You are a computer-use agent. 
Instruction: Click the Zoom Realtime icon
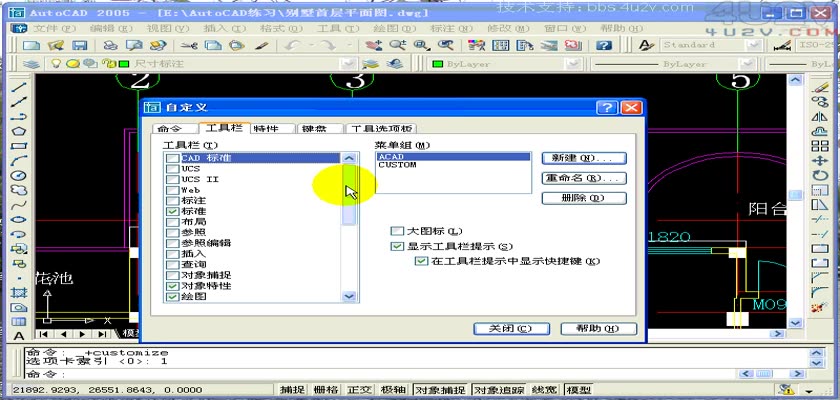[398, 46]
